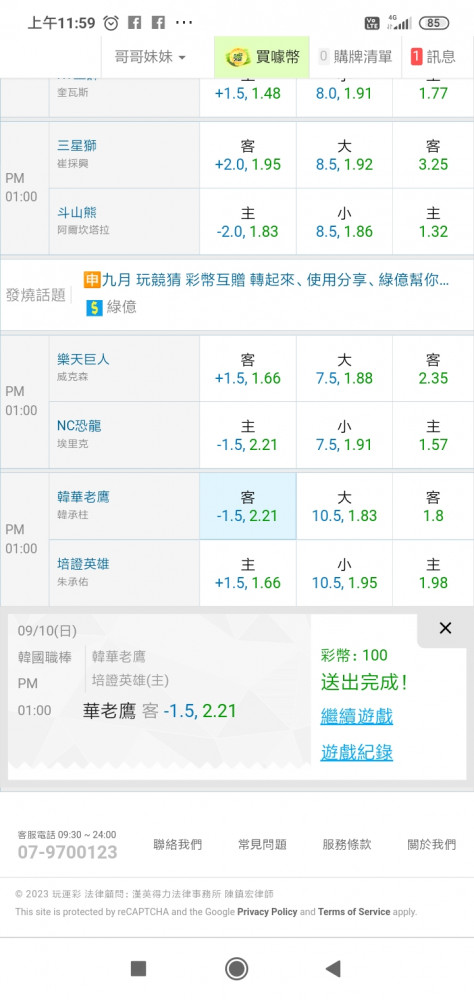Open the 常見問題 FAQ footer item
The height and width of the screenshot is (1000, 474).
262,844
